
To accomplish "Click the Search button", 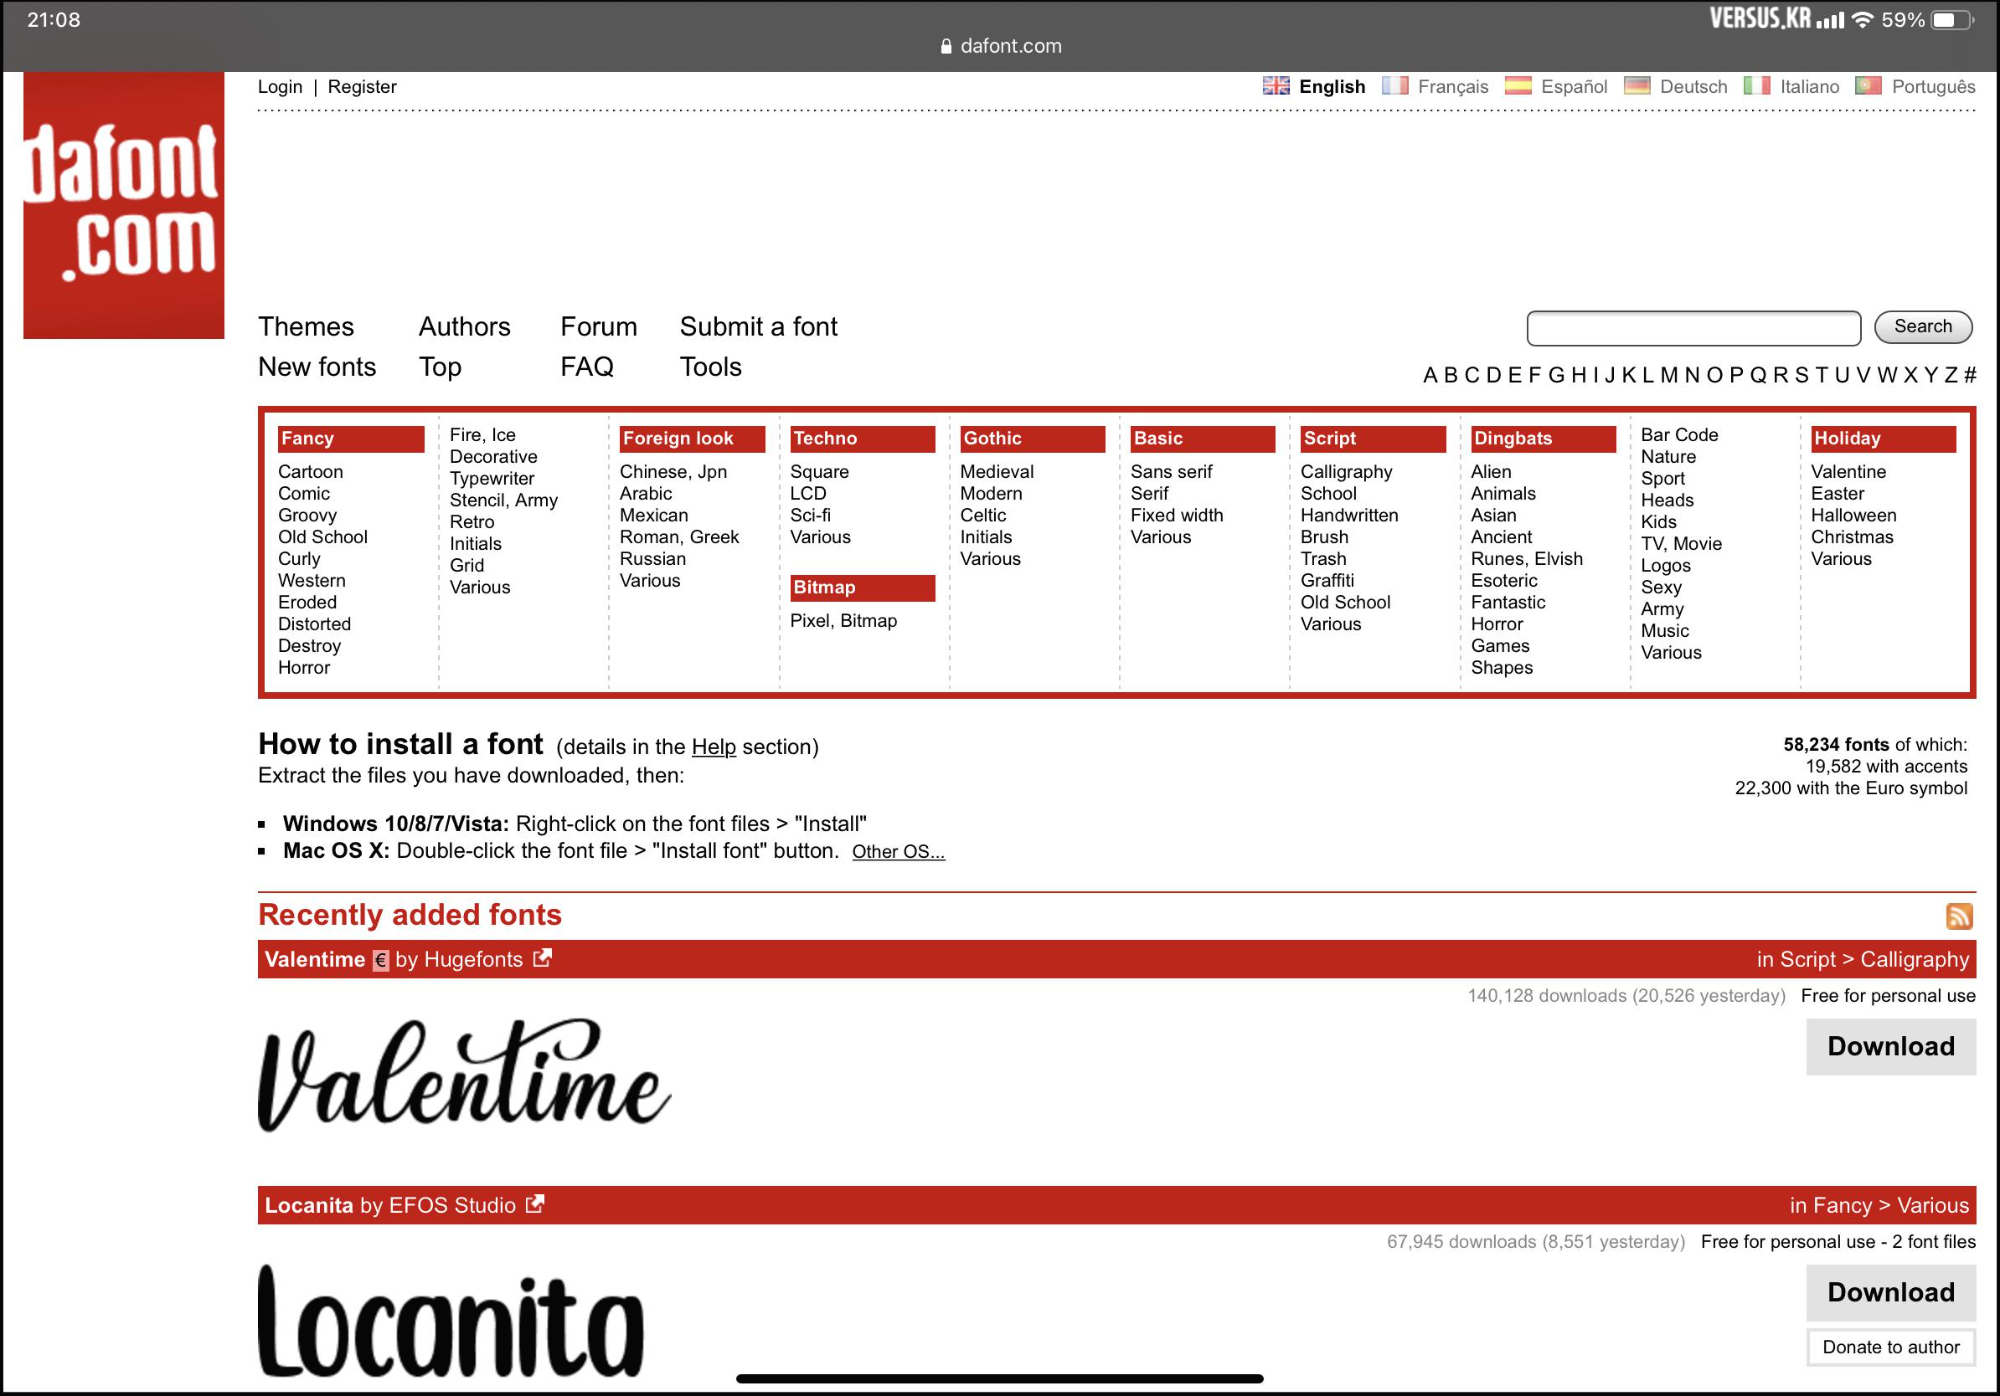I will pos(1922,327).
